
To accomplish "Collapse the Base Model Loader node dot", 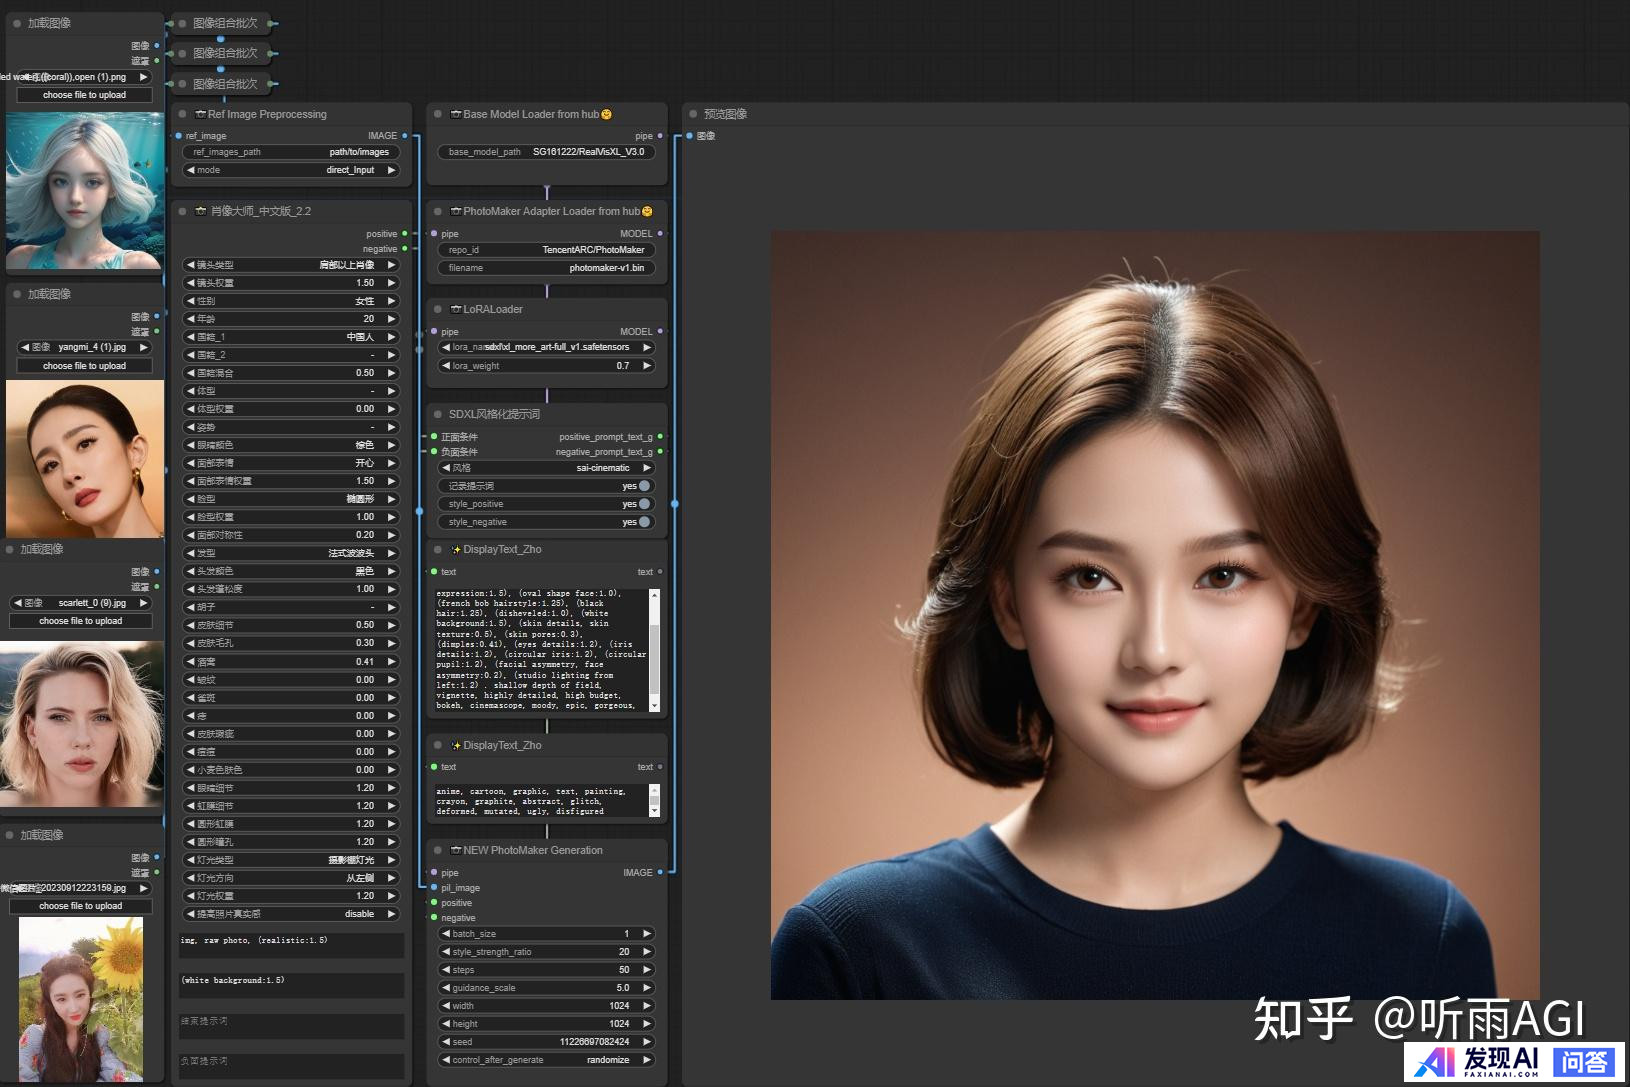I will [x=438, y=114].
